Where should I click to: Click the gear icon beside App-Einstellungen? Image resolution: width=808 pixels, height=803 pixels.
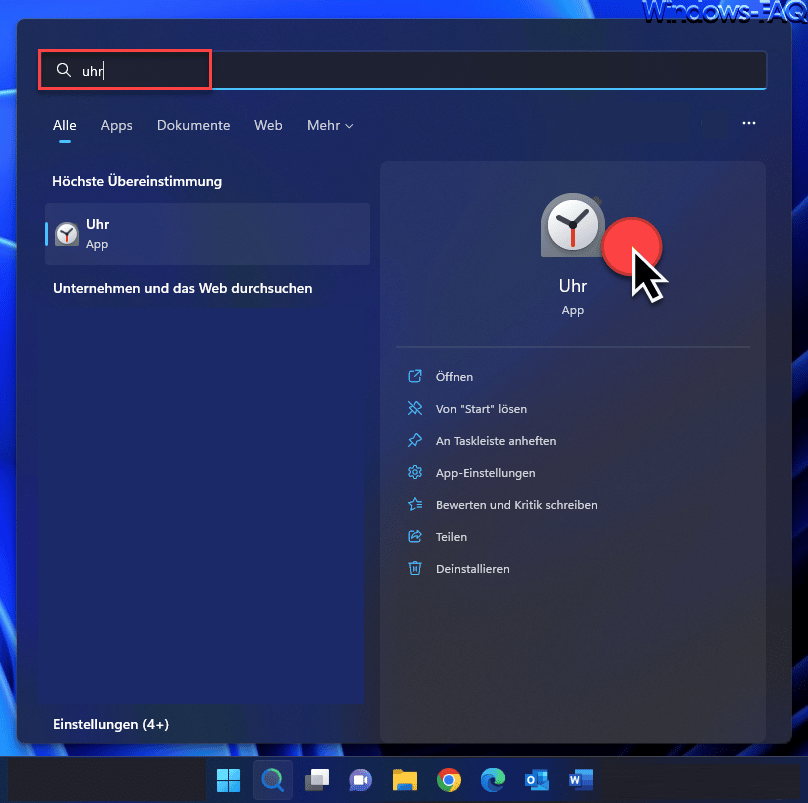pos(415,472)
